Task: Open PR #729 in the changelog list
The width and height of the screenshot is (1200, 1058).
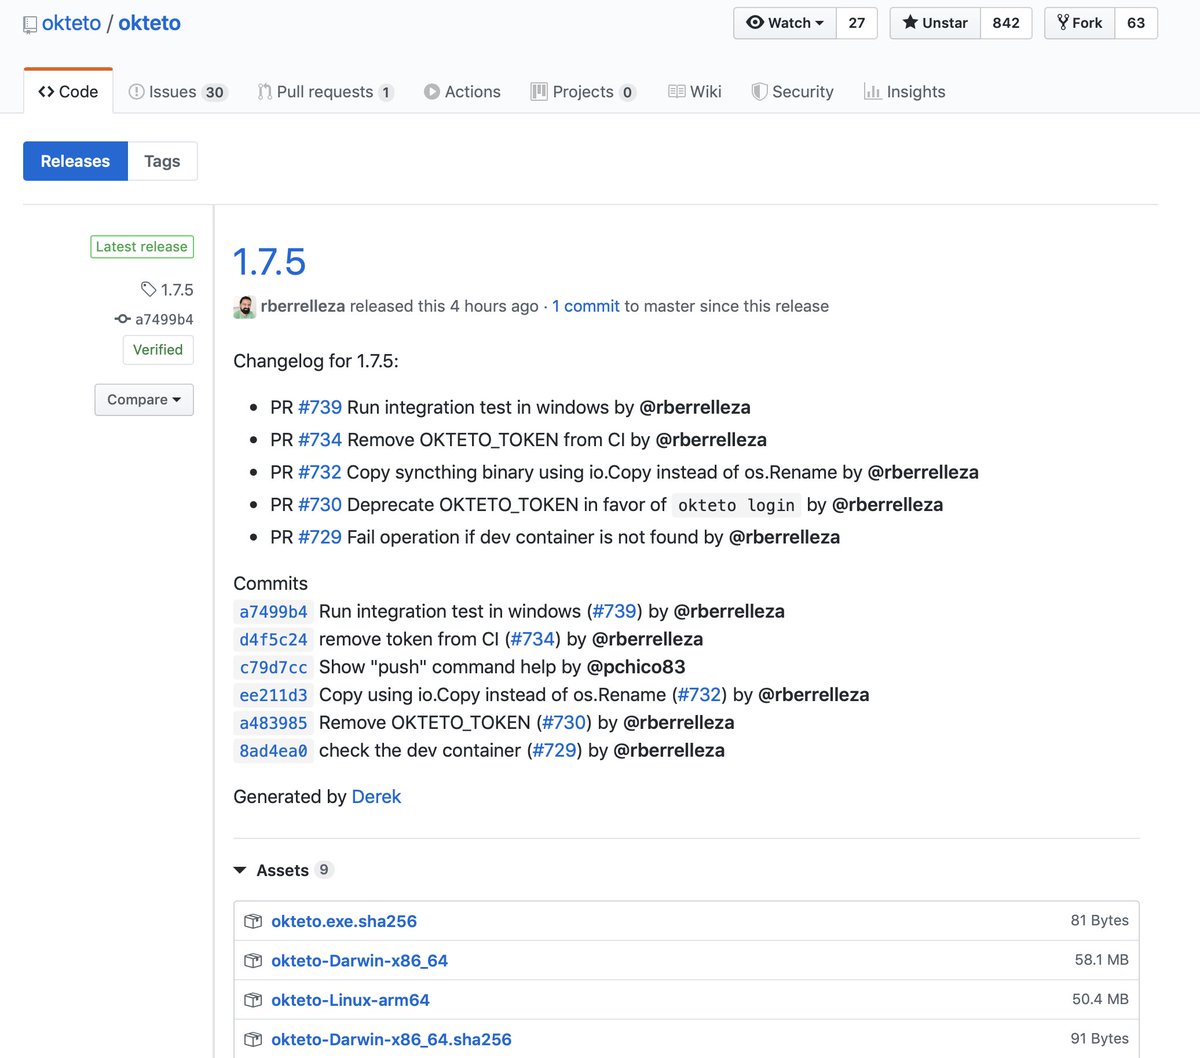Action: [x=320, y=537]
